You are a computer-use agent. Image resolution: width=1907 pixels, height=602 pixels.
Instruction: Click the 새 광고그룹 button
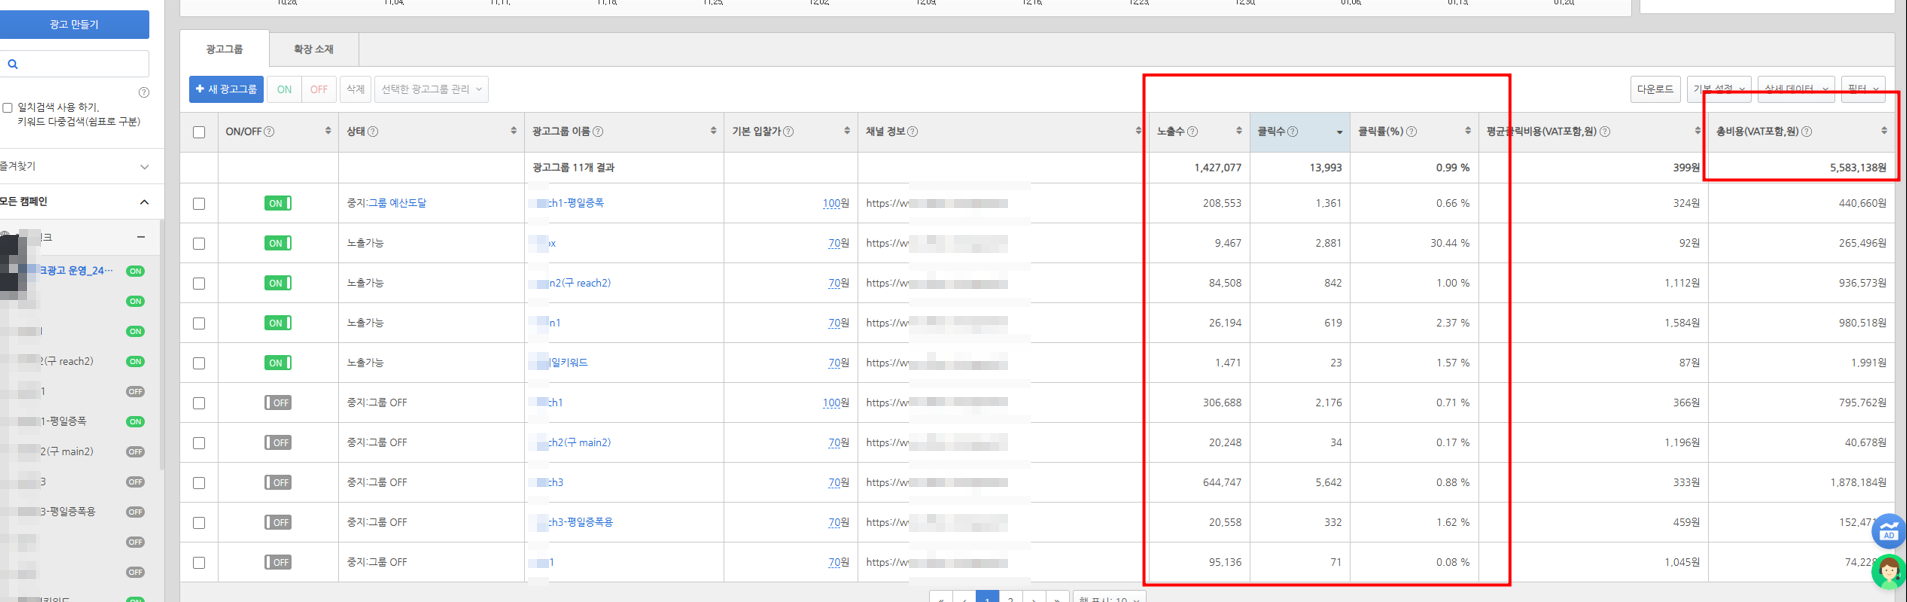(226, 89)
